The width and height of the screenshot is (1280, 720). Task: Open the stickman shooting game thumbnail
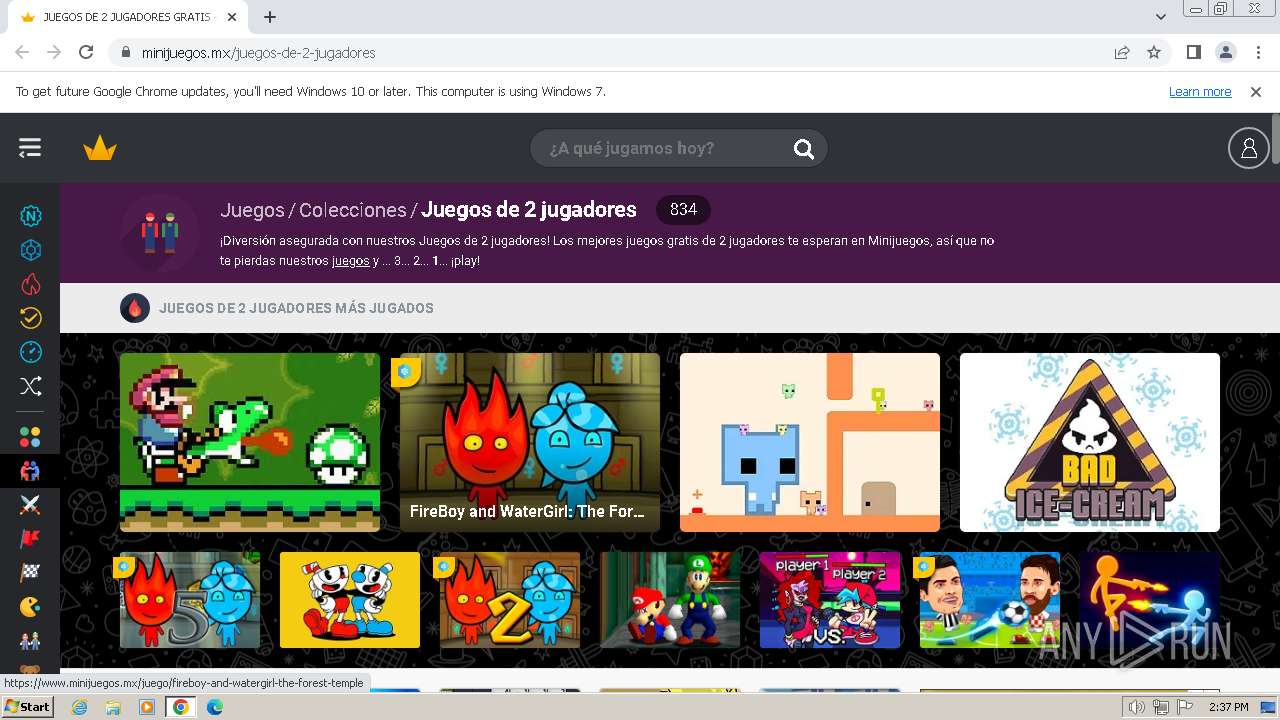(1150, 600)
